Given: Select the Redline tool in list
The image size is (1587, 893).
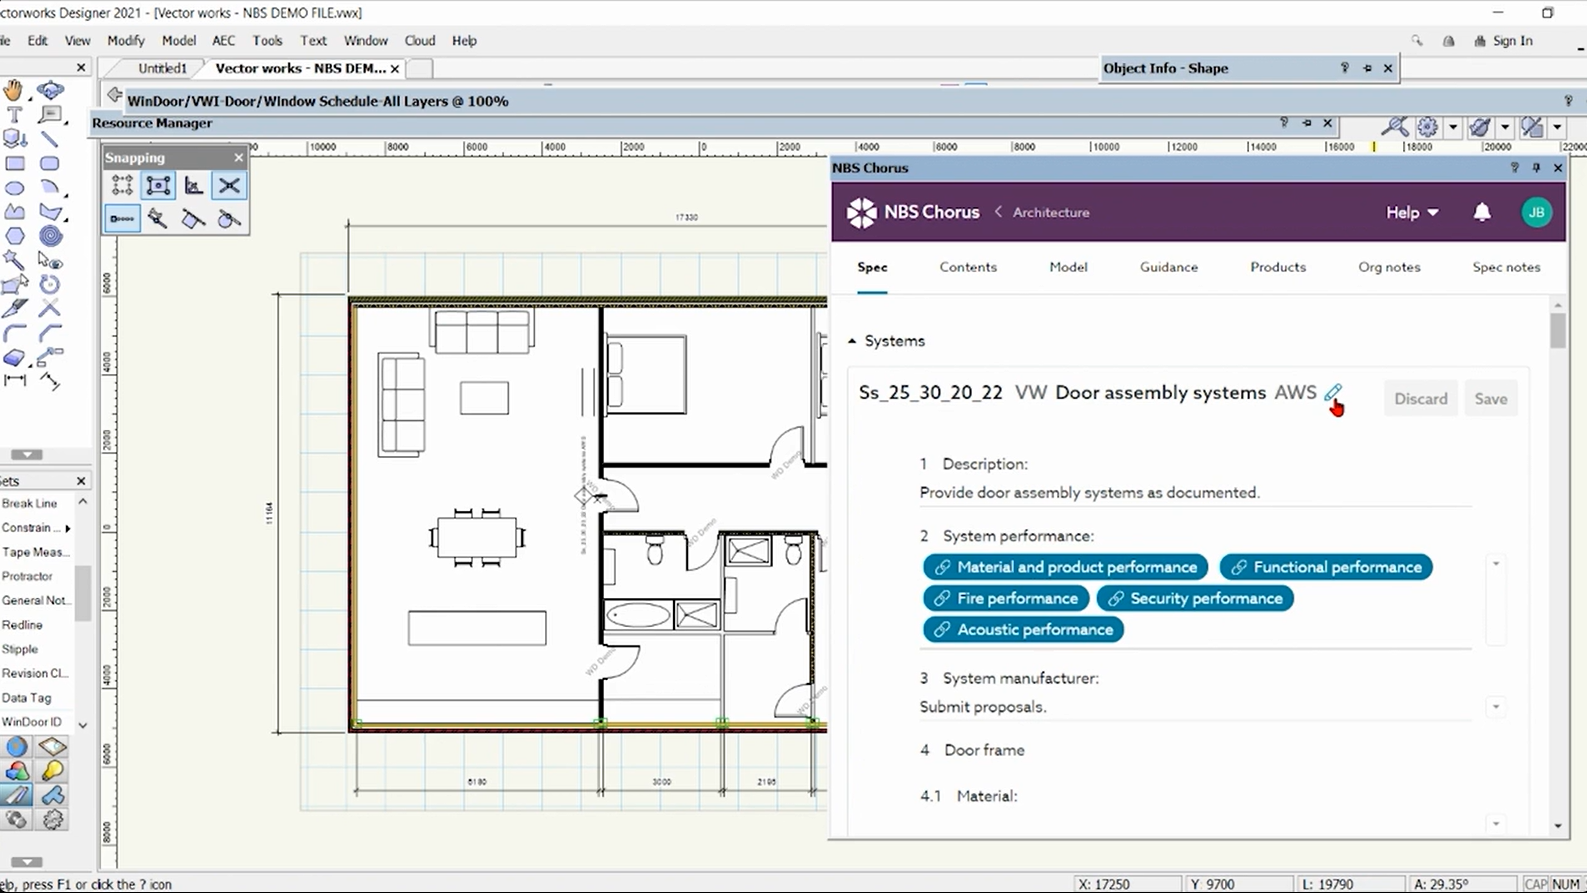Looking at the screenshot, I should pos(22,625).
